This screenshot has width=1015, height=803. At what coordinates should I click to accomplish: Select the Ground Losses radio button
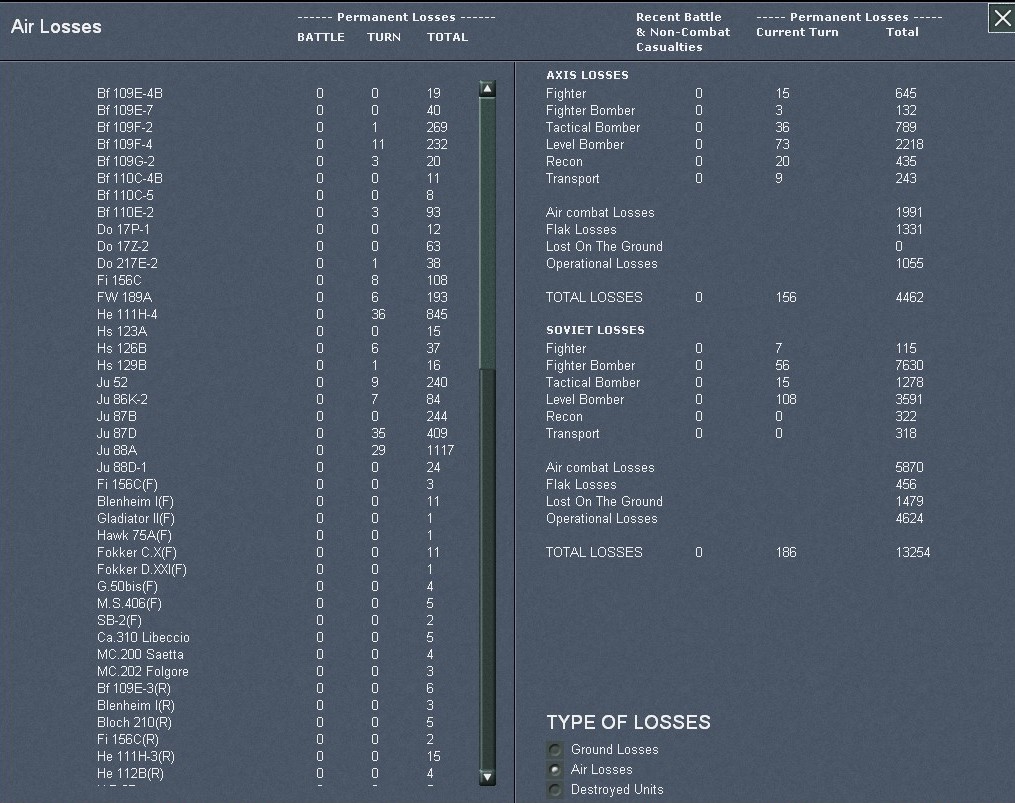point(554,750)
